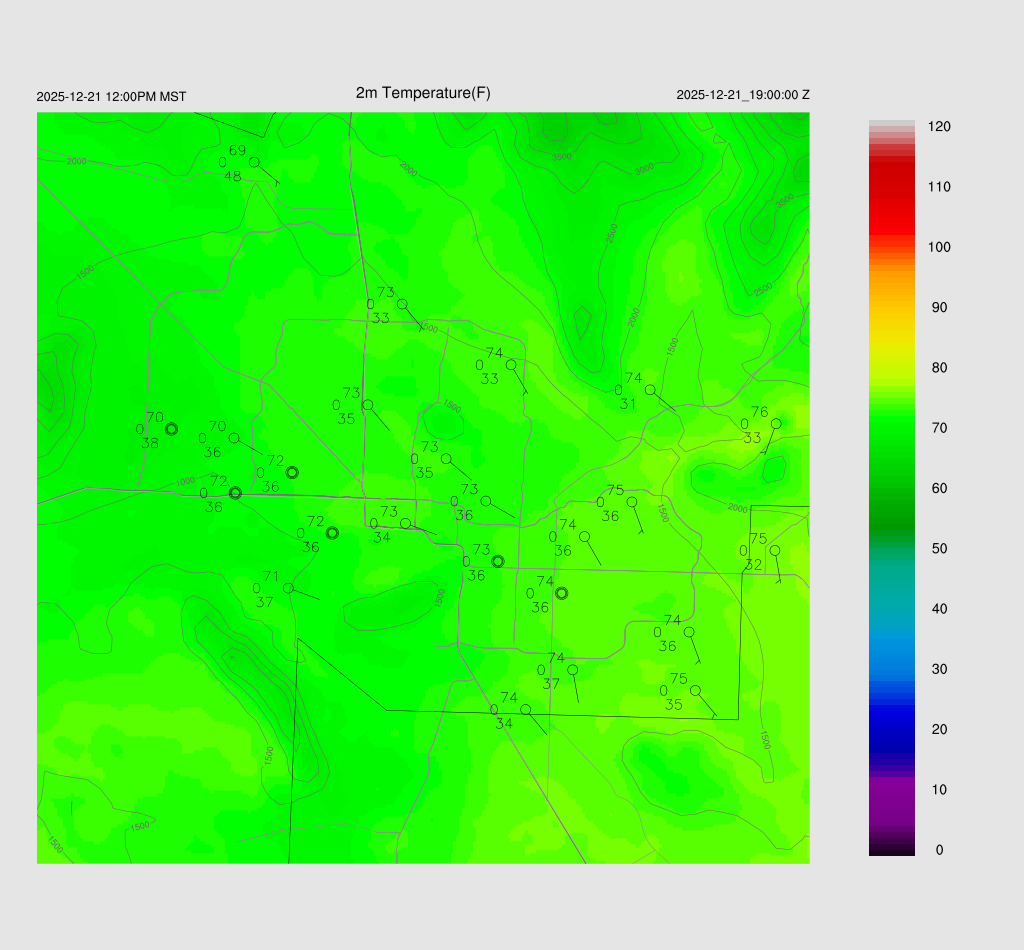Click the 2m Temperature(F) map title
This screenshot has height=950, width=1024.
pyautogui.click(x=423, y=93)
